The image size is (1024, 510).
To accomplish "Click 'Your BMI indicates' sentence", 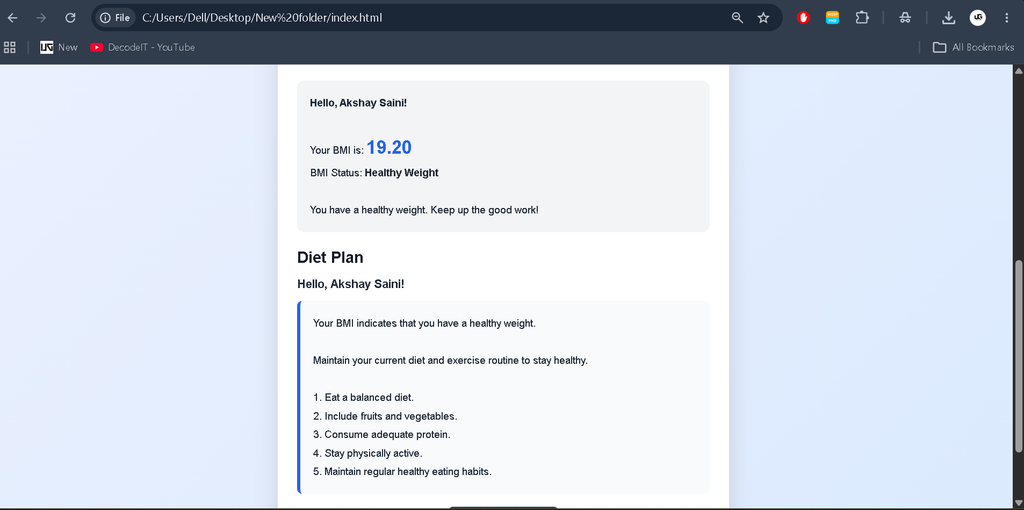I will coord(424,323).
